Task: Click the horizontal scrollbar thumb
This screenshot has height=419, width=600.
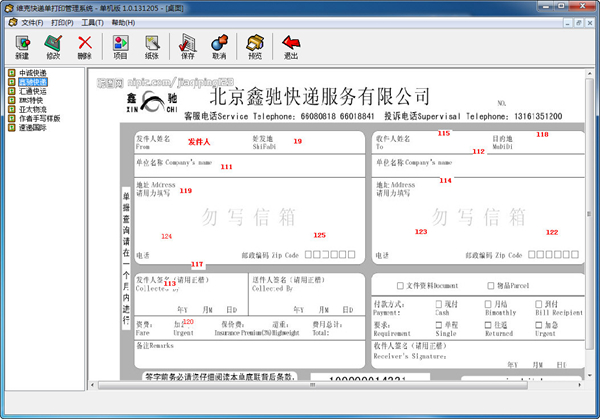Action: [313, 385]
